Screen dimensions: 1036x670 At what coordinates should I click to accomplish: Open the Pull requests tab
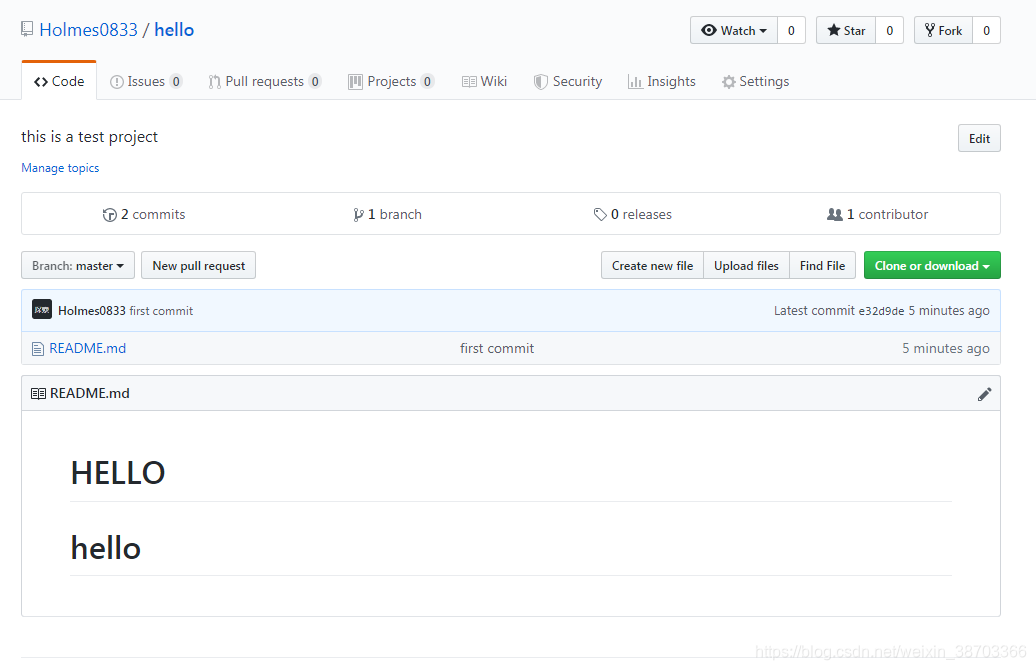coord(264,81)
